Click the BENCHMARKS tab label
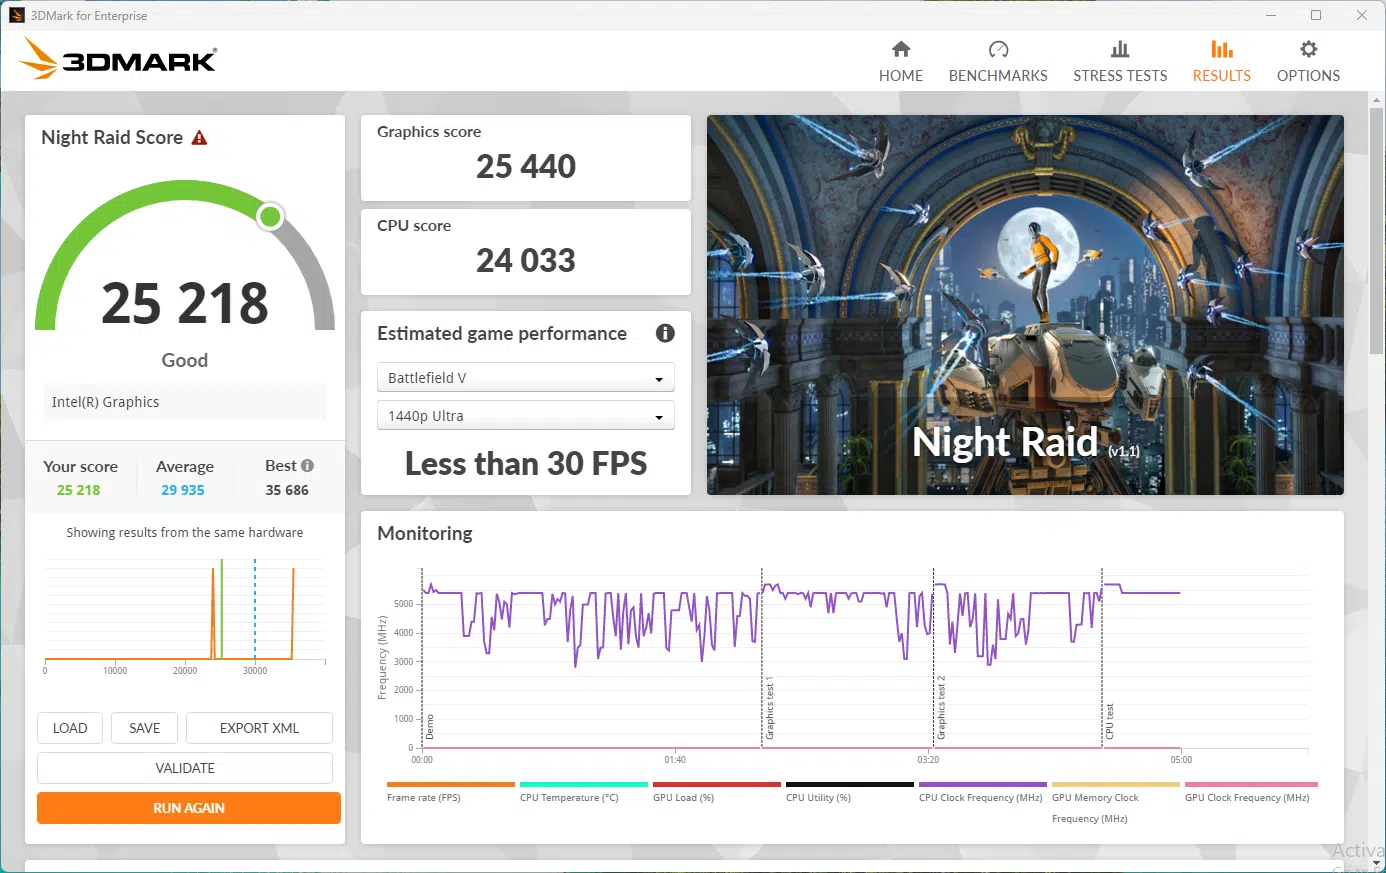Image resolution: width=1386 pixels, height=873 pixels. pos(998,76)
